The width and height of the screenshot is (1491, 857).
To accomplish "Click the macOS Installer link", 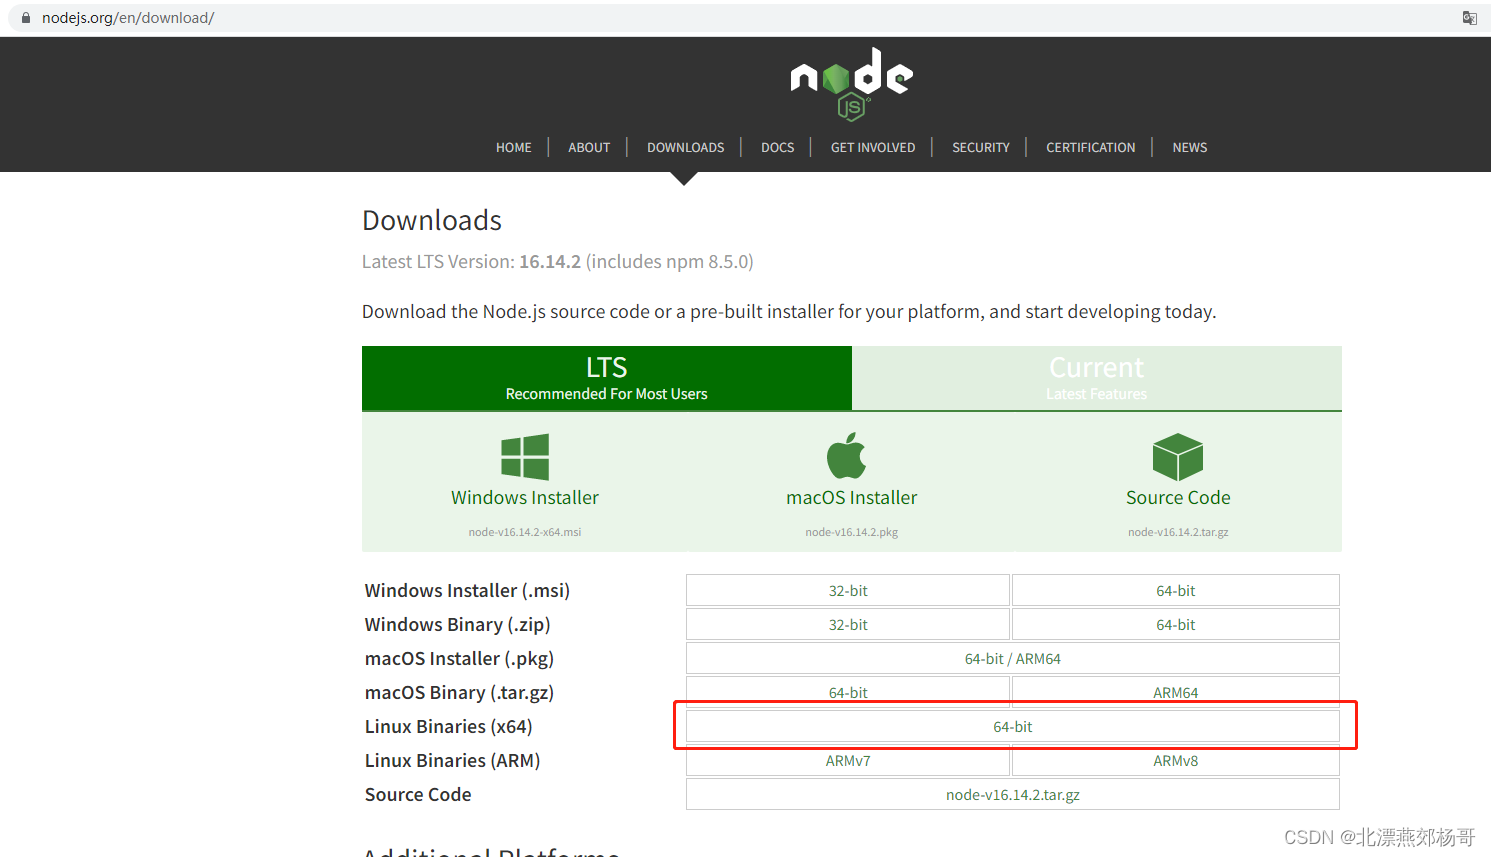I will [852, 497].
